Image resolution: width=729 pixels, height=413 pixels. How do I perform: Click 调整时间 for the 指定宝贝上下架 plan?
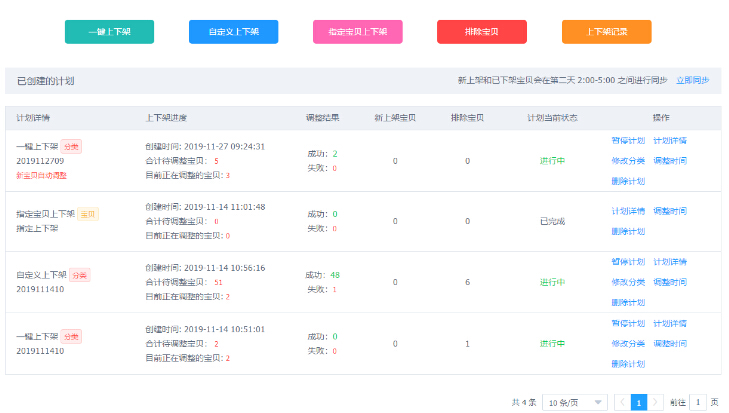pos(669,211)
